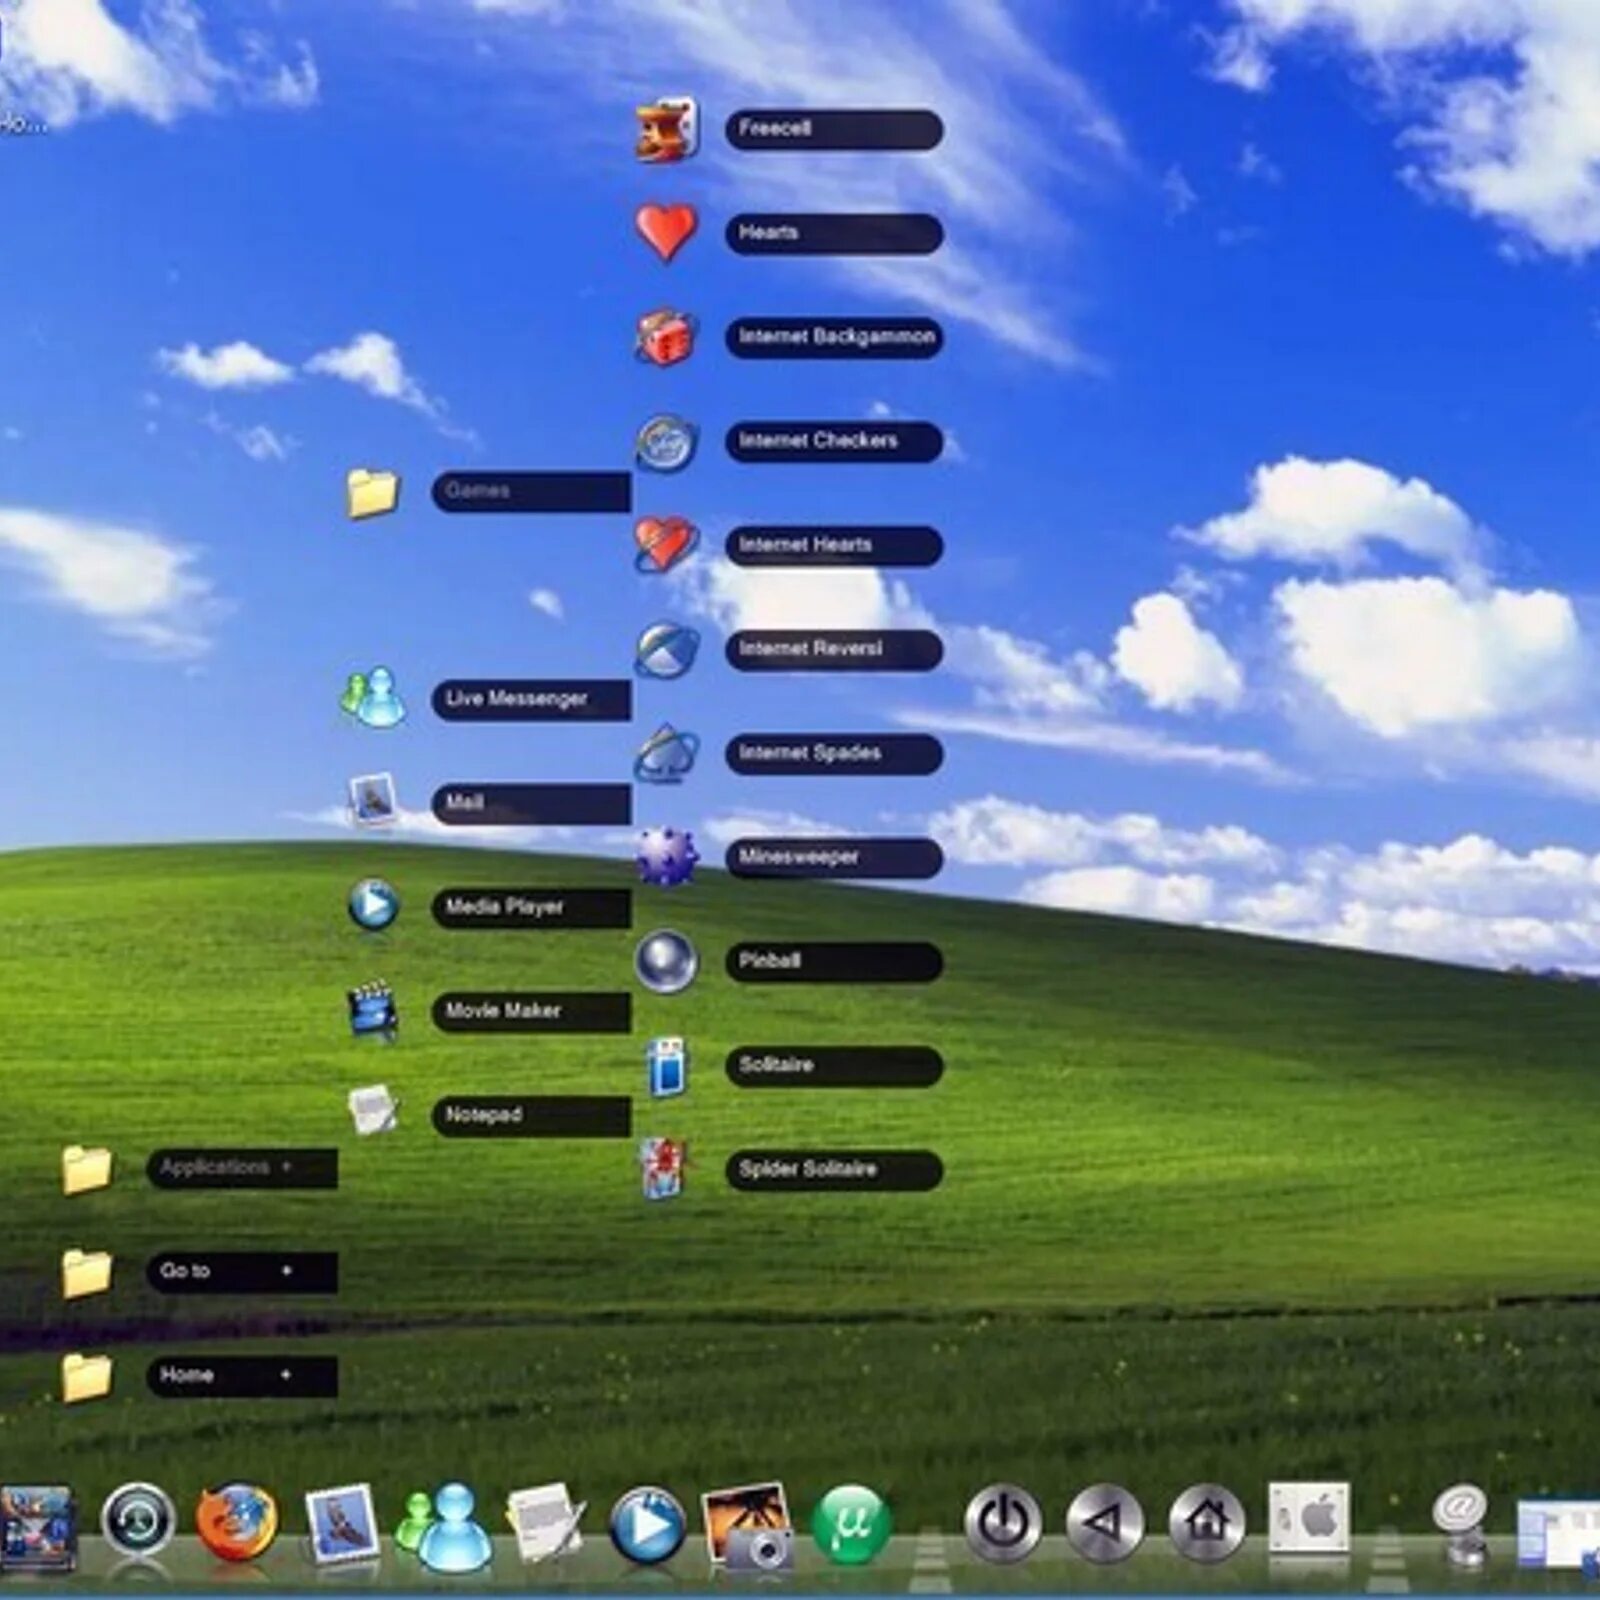Expand the Applications submenu
This screenshot has width=1600, height=1600.
[242, 1167]
